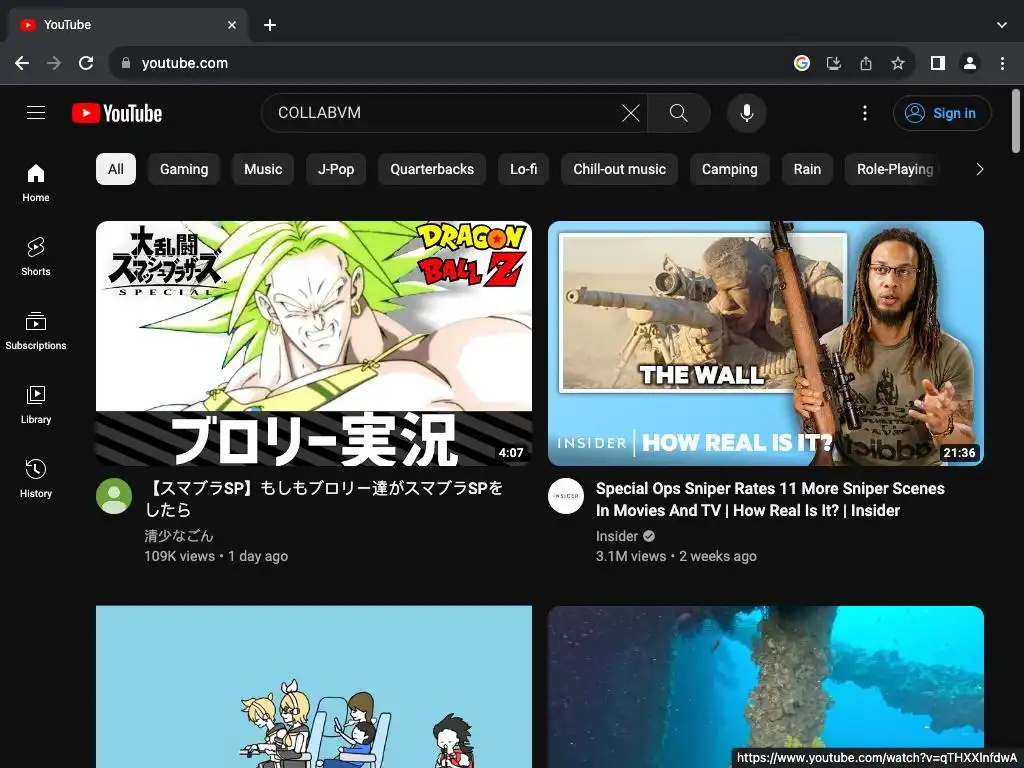The image size is (1024, 768).
Task: Click the magnifier search button
Action: [x=679, y=113]
